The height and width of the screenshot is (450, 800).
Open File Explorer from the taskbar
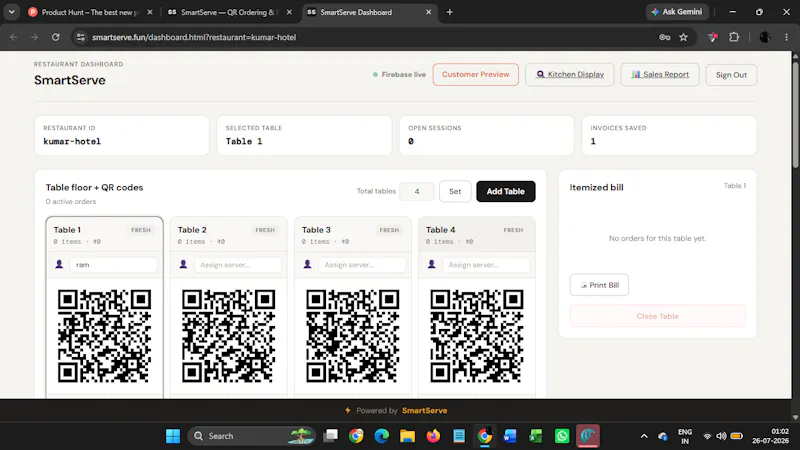[407, 436]
